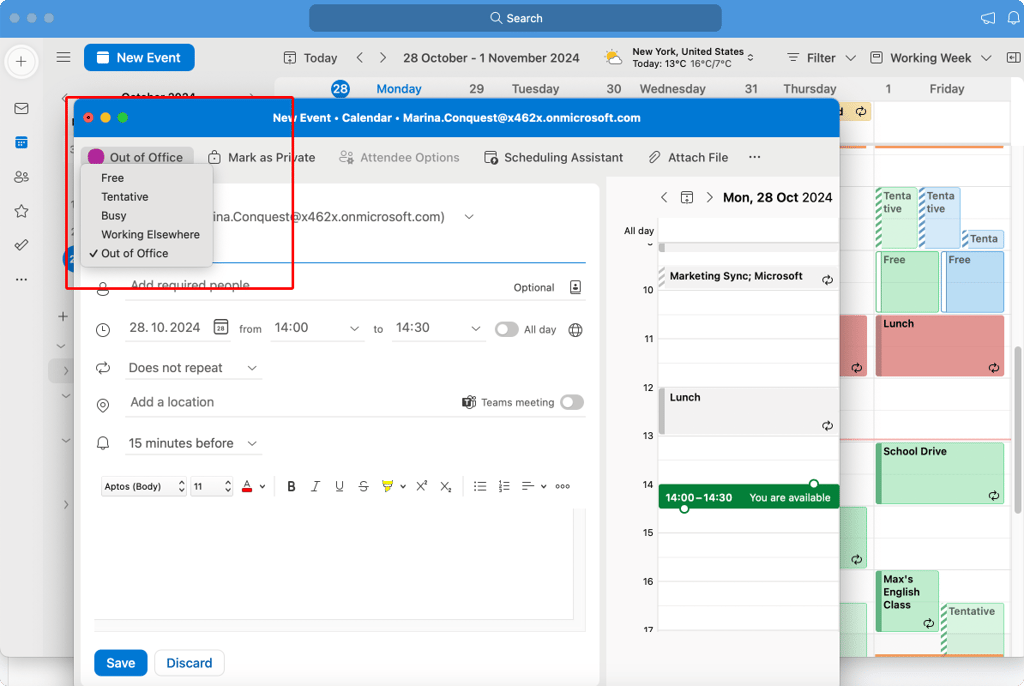1024x686 pixels.
Task: Apply superscript formatting
Action: 422,486
